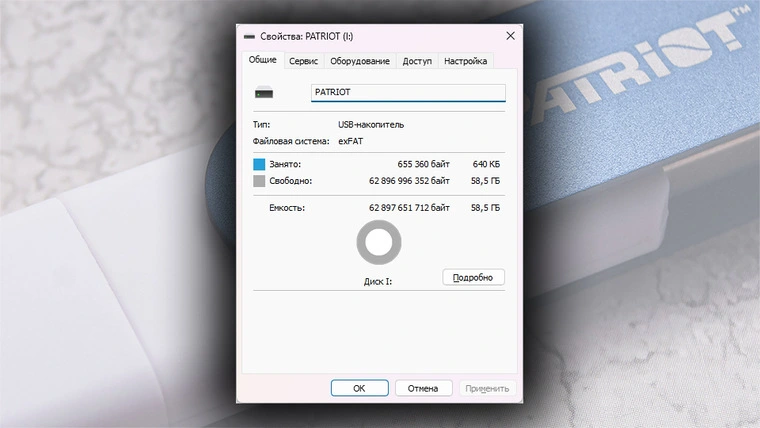Click the Применить button
The width and height of the screenshot is (760, 428).
487,388
